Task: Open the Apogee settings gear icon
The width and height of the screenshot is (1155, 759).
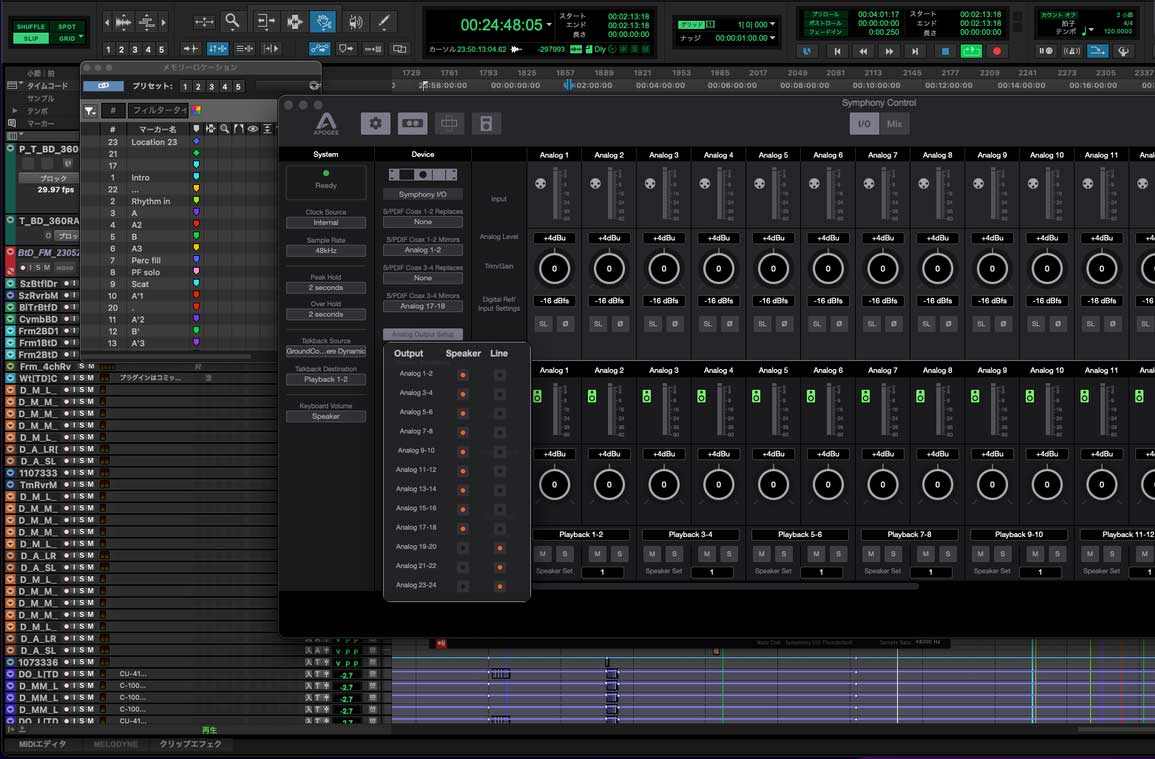Action: tap(376, 123)
